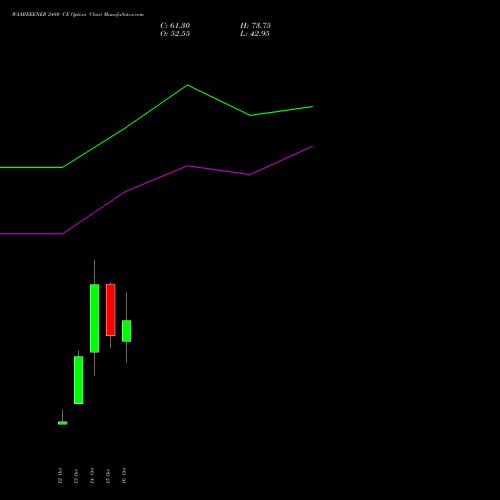Click the chart title text at top left

[x=78, y=15]
